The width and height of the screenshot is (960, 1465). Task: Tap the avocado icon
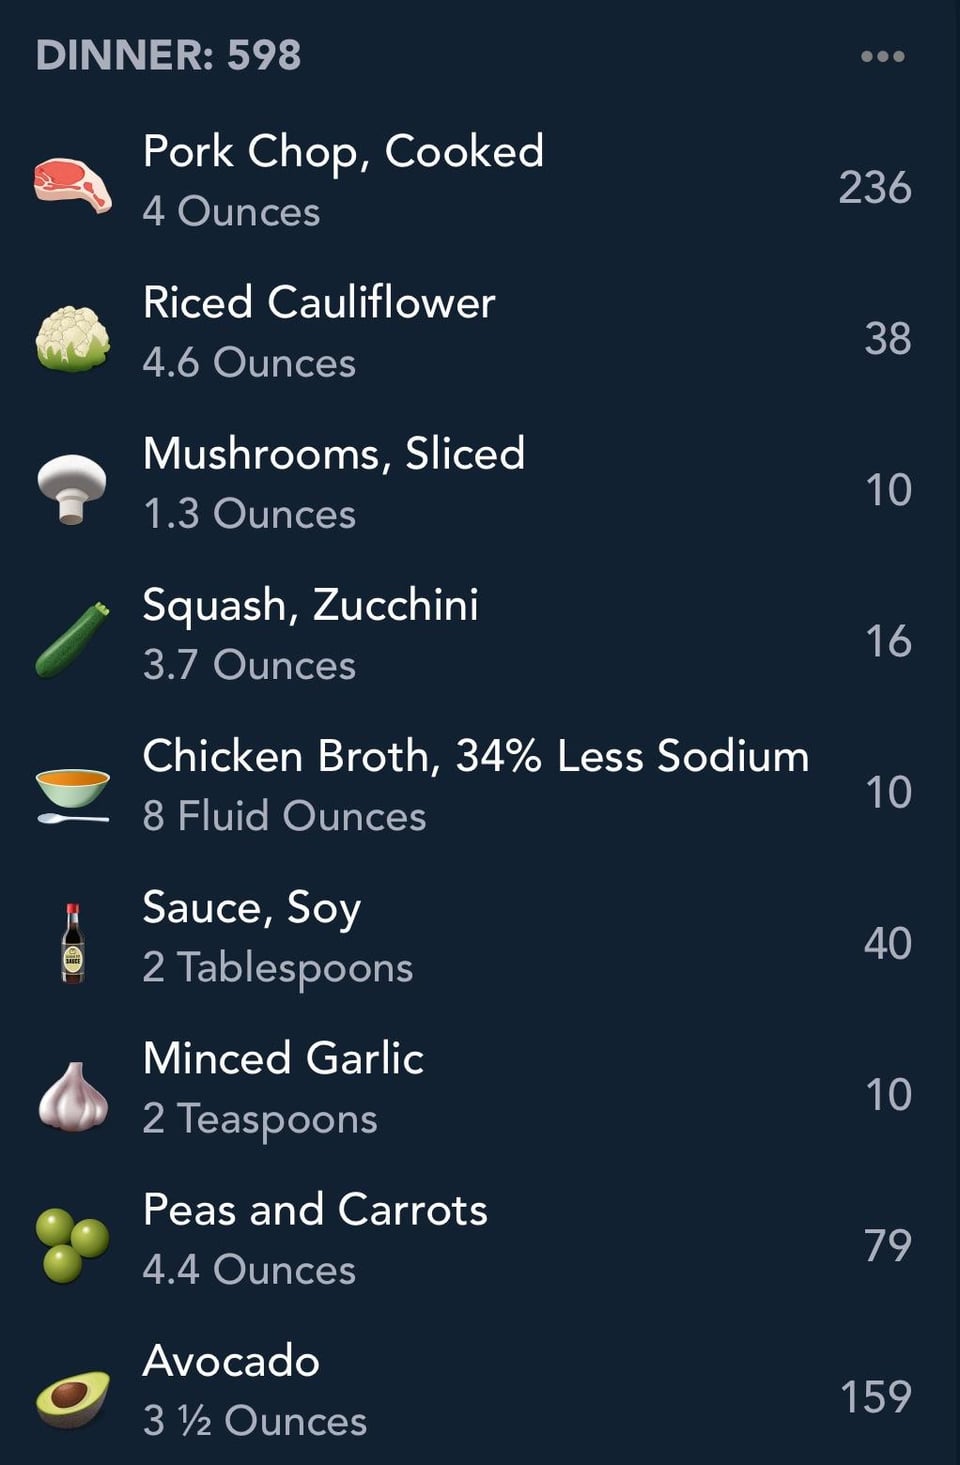[72, 1397]
